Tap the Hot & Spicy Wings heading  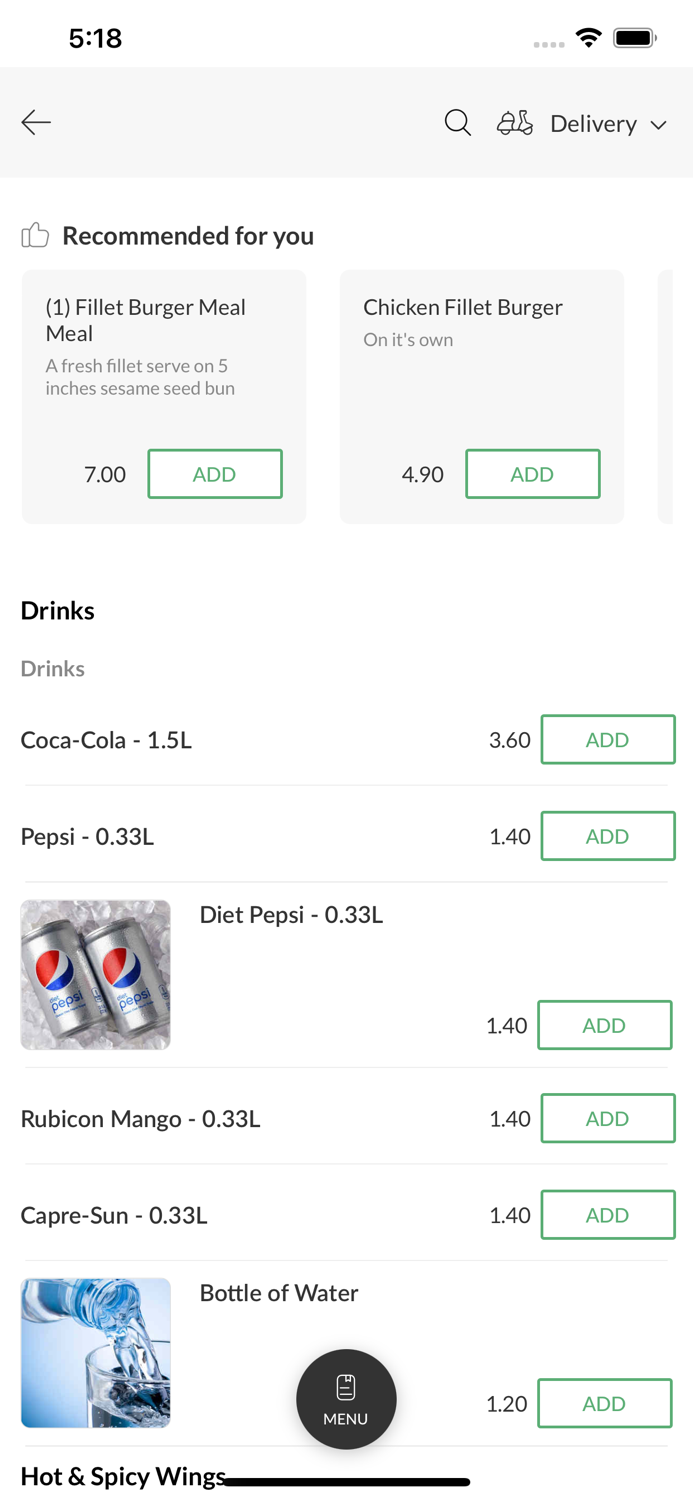click(123, 1476)
